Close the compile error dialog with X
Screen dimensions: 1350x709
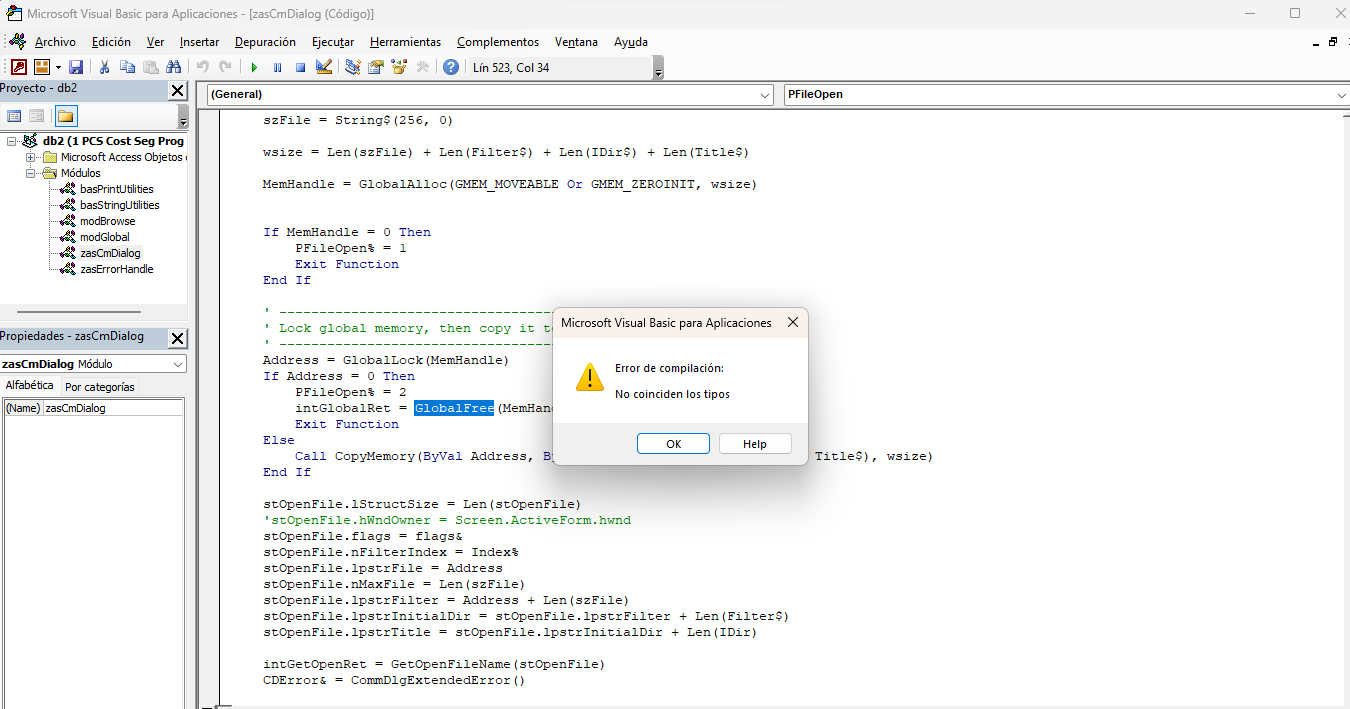click(x=792, y=323)
